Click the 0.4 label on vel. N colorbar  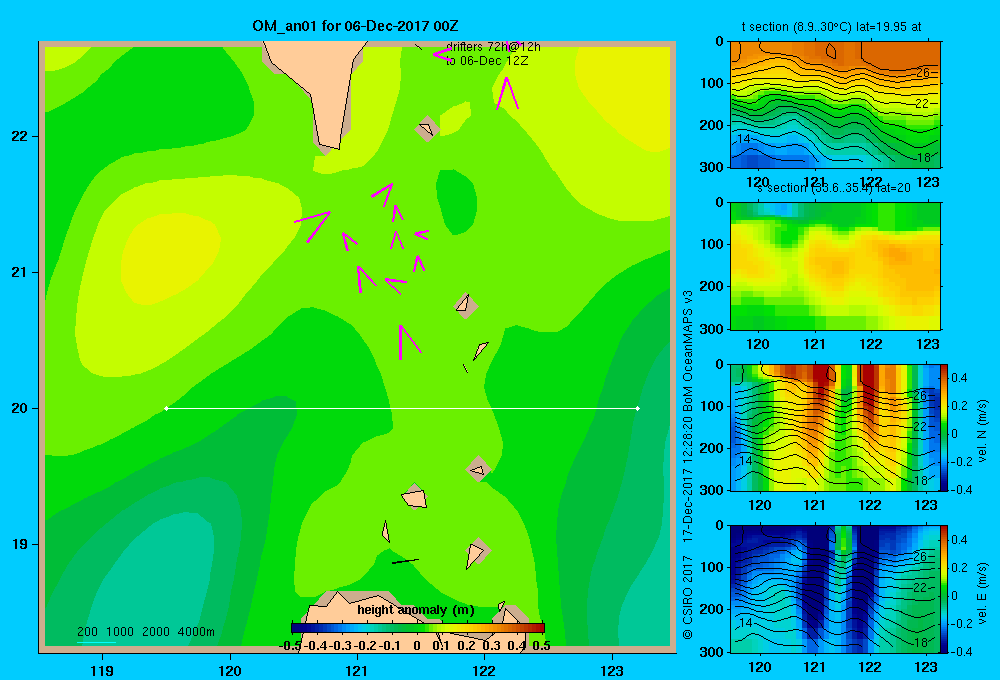tap(959, 378)
